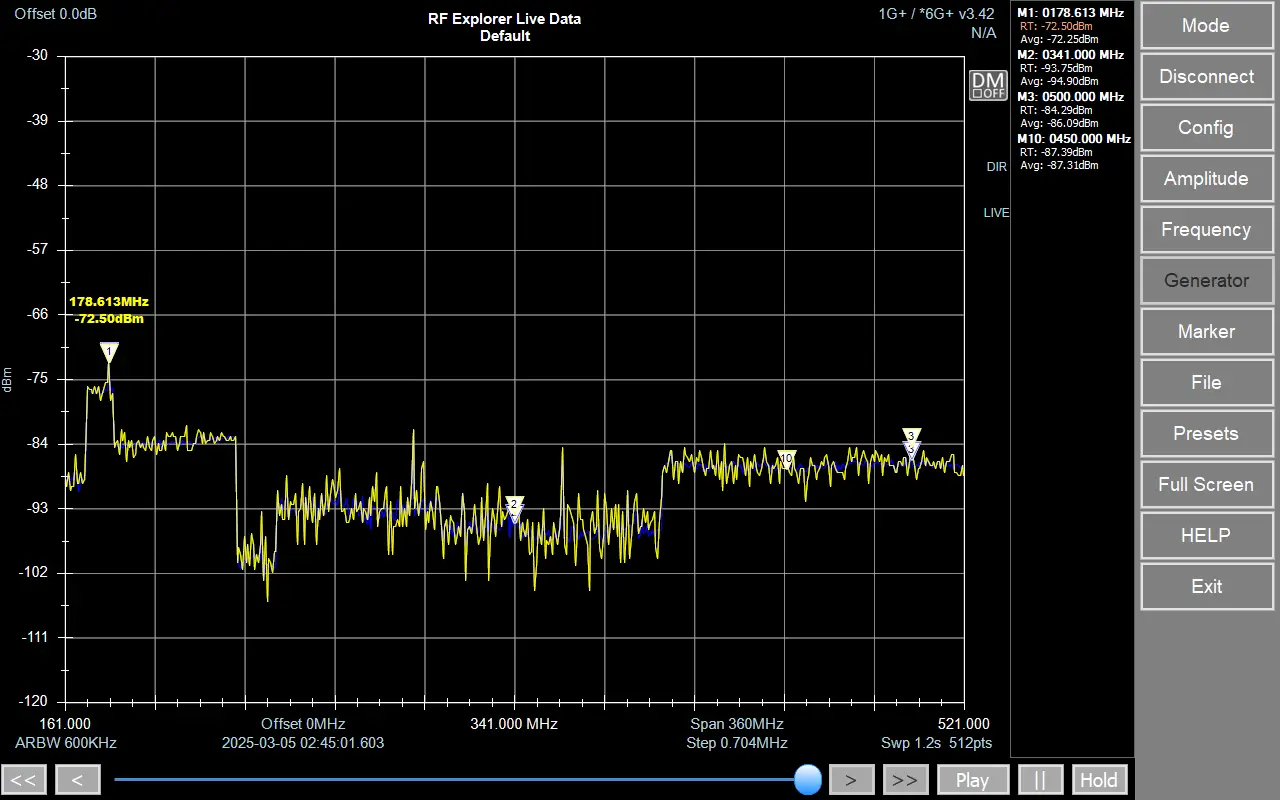Open the Mode menu
The image size is (1280, 800).
pyautogui.click(x=1205, y=26)
